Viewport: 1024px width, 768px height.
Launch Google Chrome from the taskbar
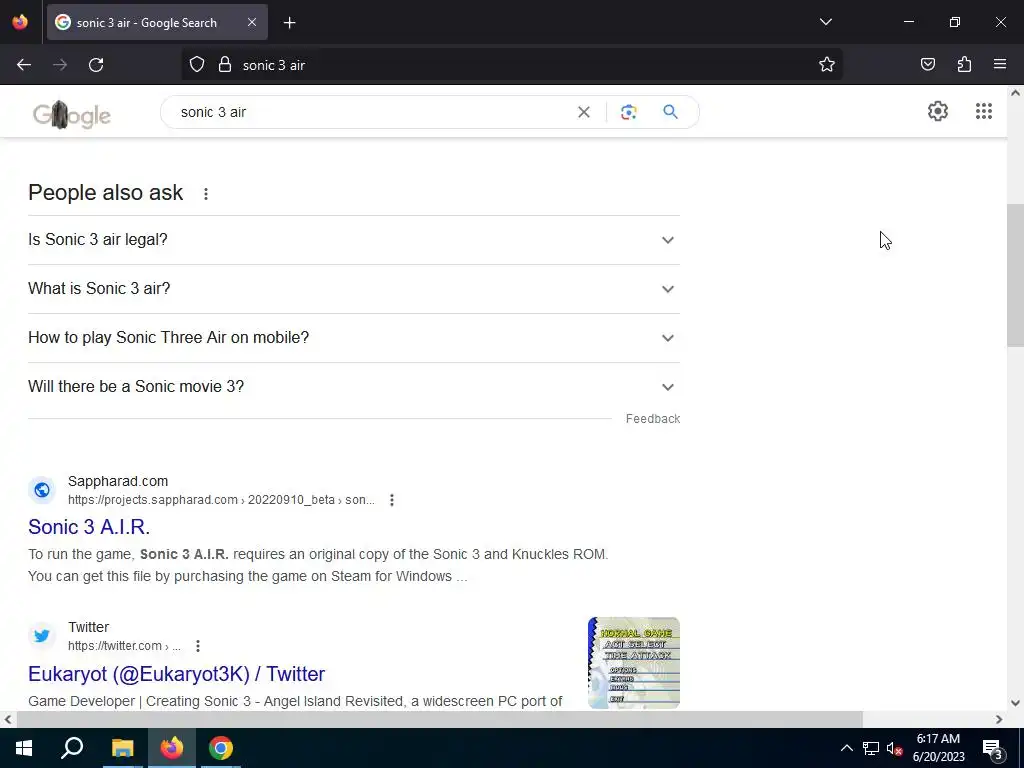pyautogui.click(x=221, y=748)
